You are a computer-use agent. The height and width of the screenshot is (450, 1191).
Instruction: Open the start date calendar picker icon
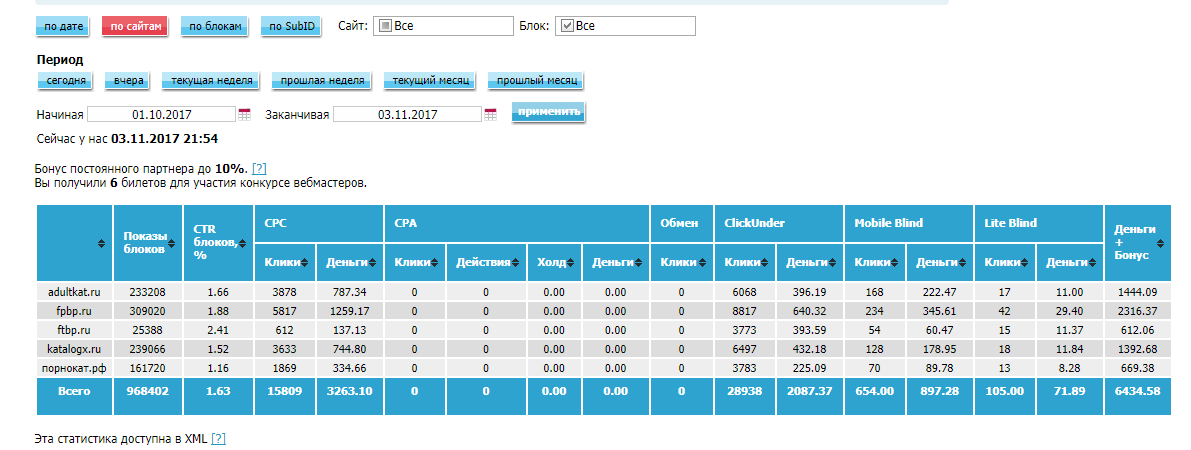click(245, 115)
